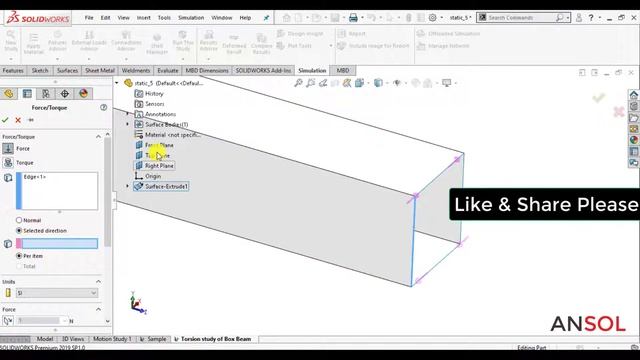Switch to the MBD ribbon tab
Screen dimensions: 640x360
point(342,71)
